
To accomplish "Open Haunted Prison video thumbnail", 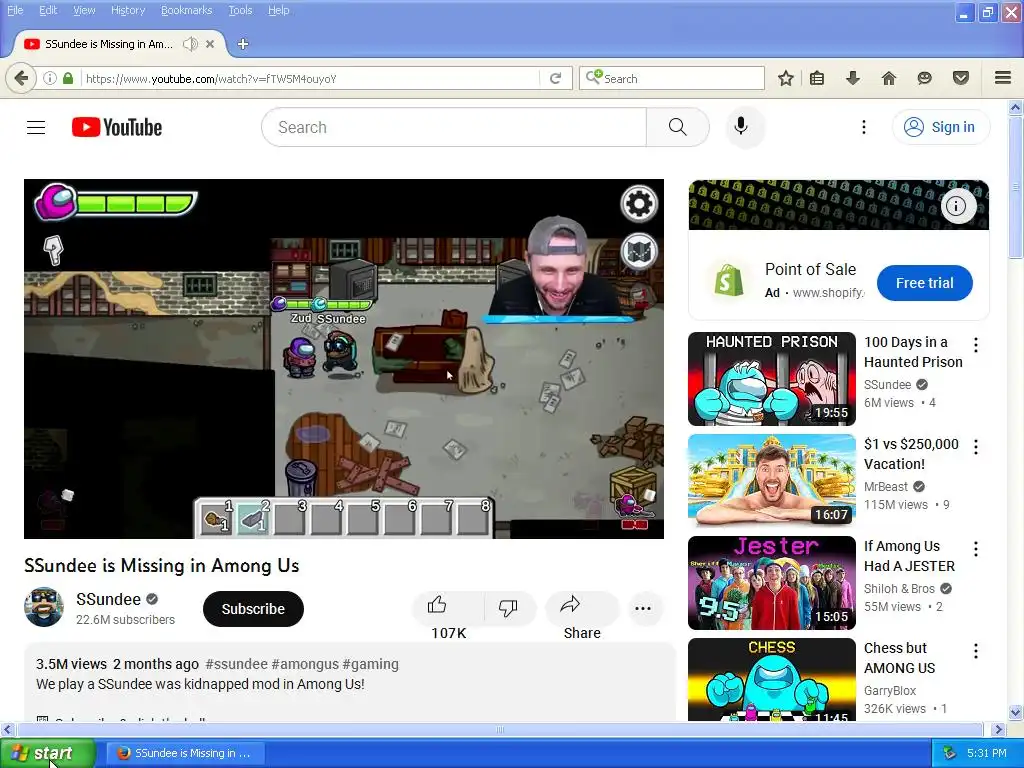I will [771, 379].
